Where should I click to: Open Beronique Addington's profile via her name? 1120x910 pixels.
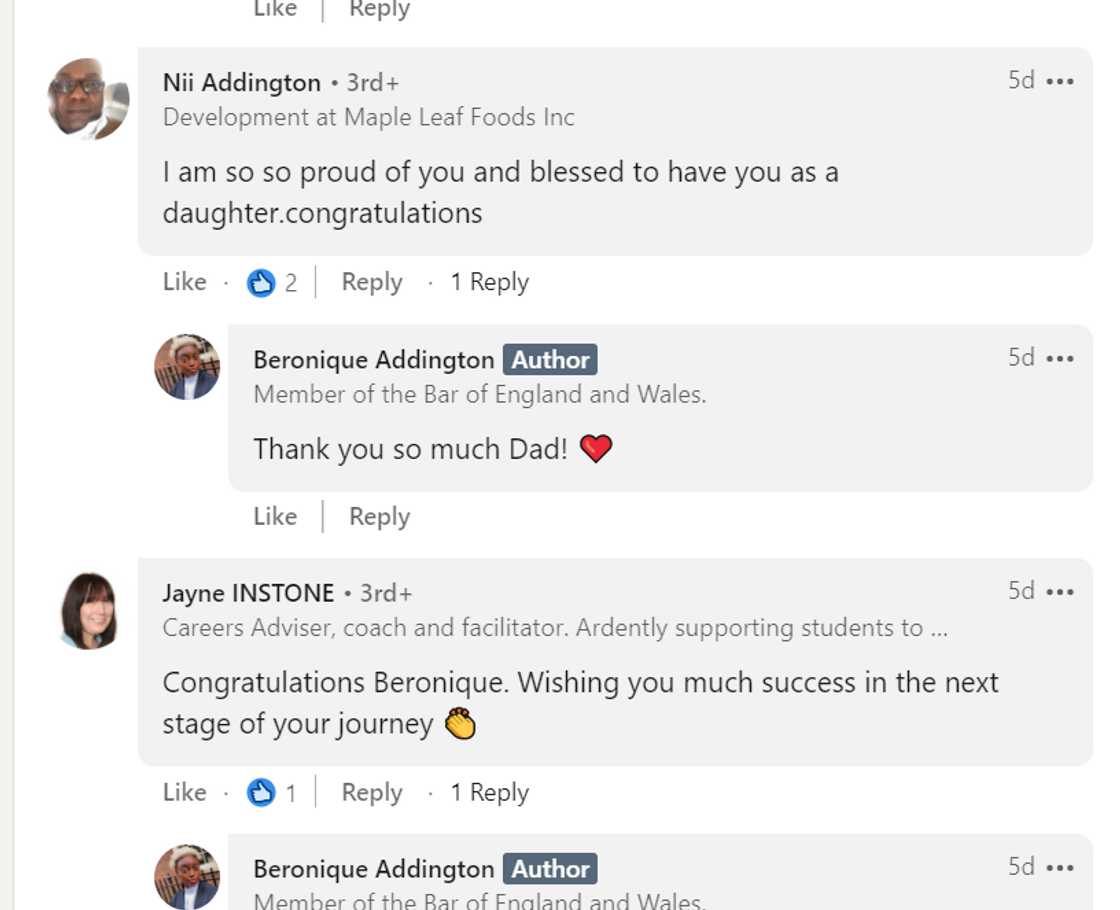(370, 360)
